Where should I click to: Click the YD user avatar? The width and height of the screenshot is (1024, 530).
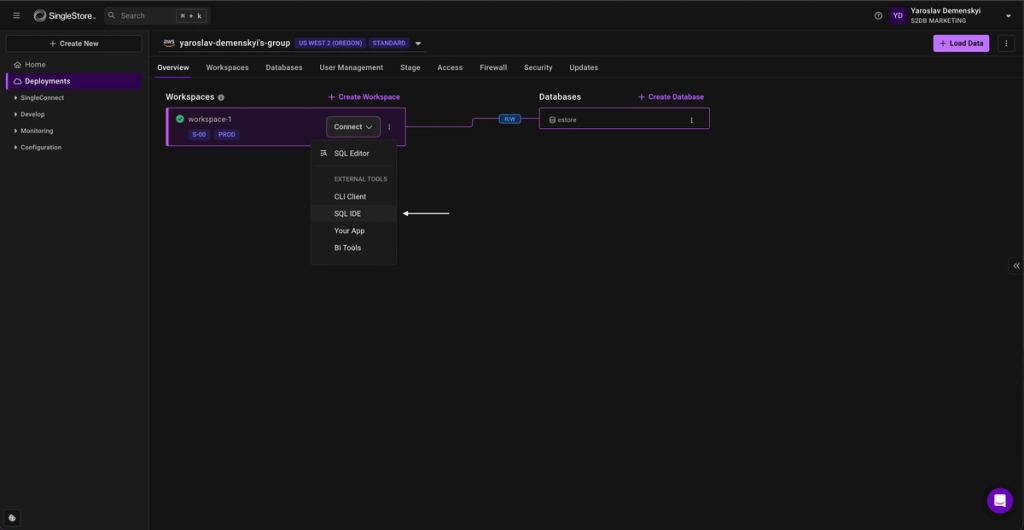tap(898, 16)
